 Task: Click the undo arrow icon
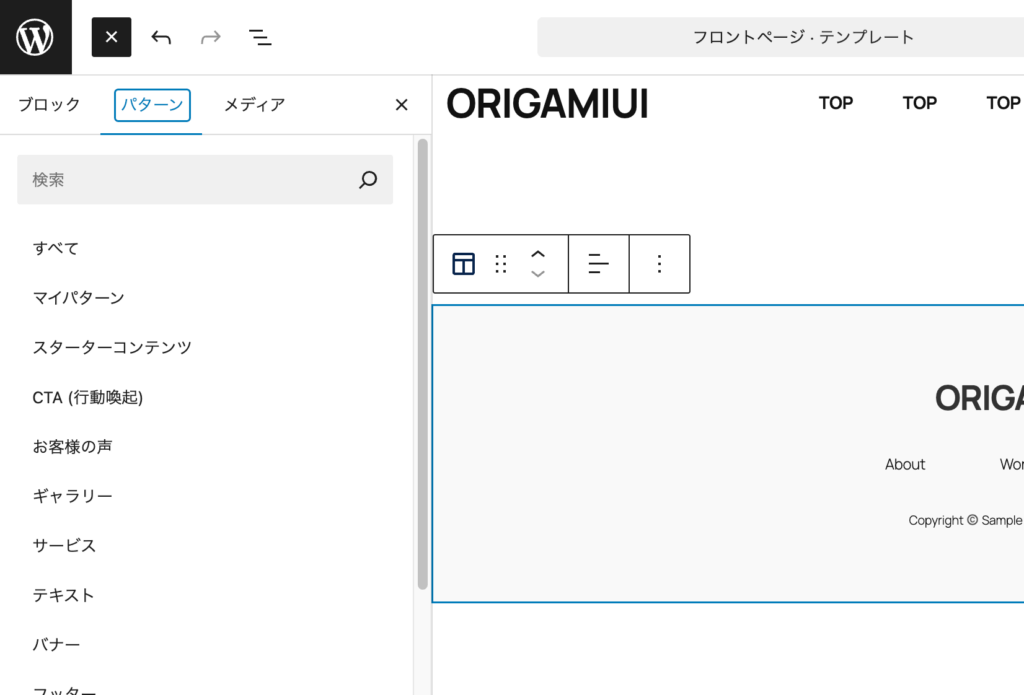tap(161, 37)
